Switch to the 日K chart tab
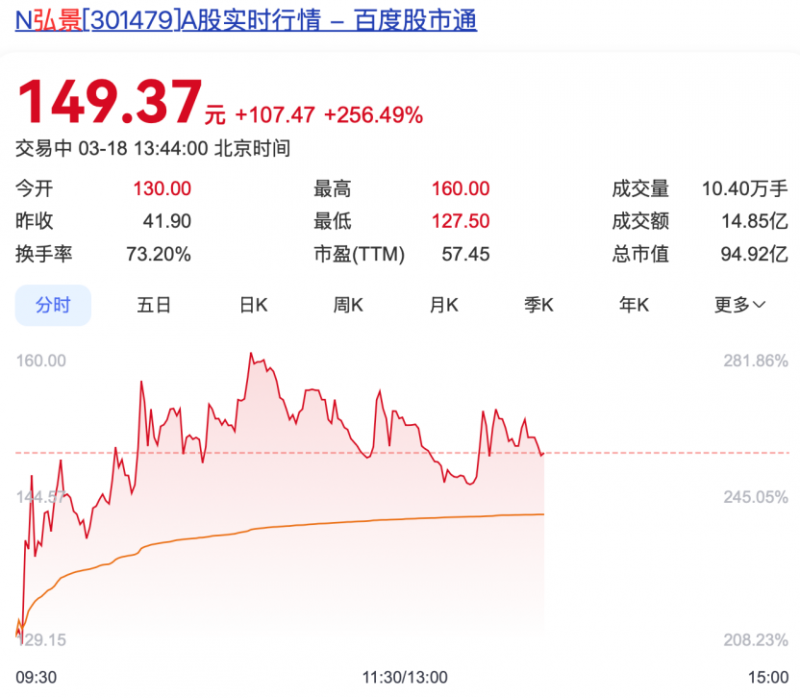The width and height of the screenshot is (800, 698). [x=253, y=305]
